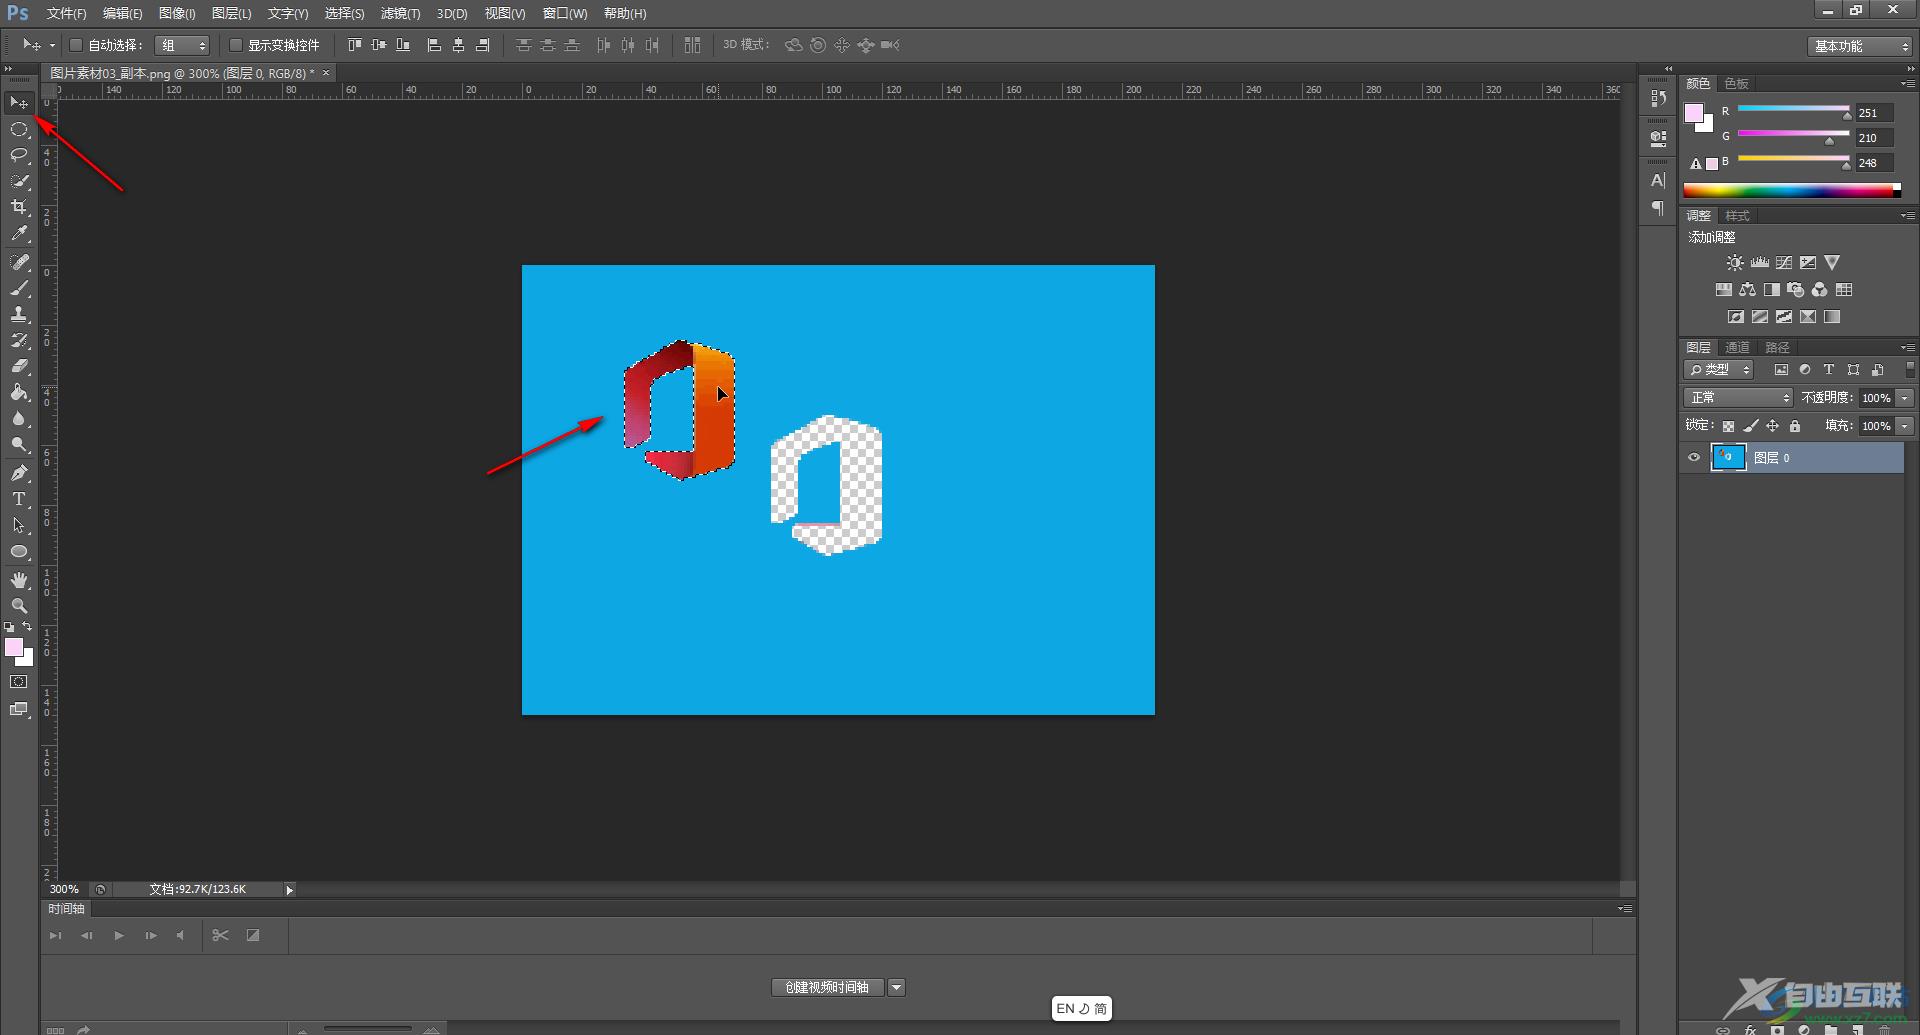Viewport: 1920px width, 1035px height.
Task: Open the 正常 blend mode dropdown
Action: [x=1739, y=398]
